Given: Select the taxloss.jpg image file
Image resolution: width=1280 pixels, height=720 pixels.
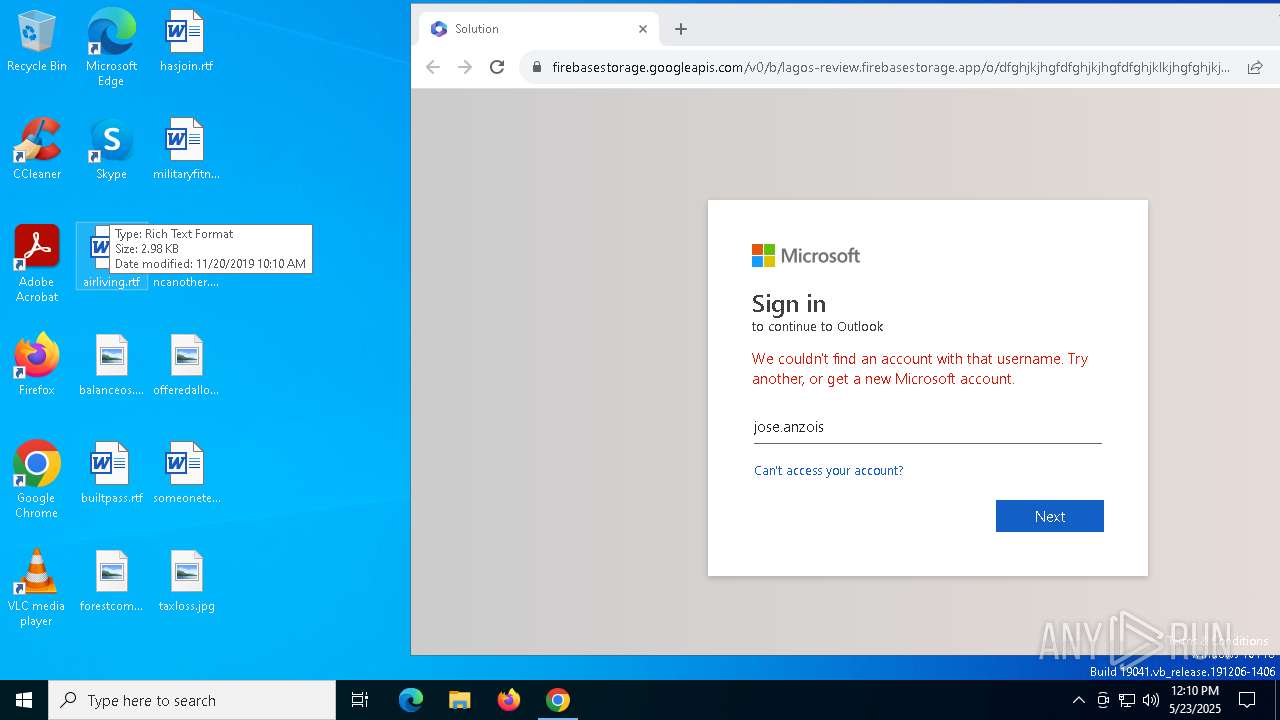Looking at the screenshot, I should coord(186,581).
